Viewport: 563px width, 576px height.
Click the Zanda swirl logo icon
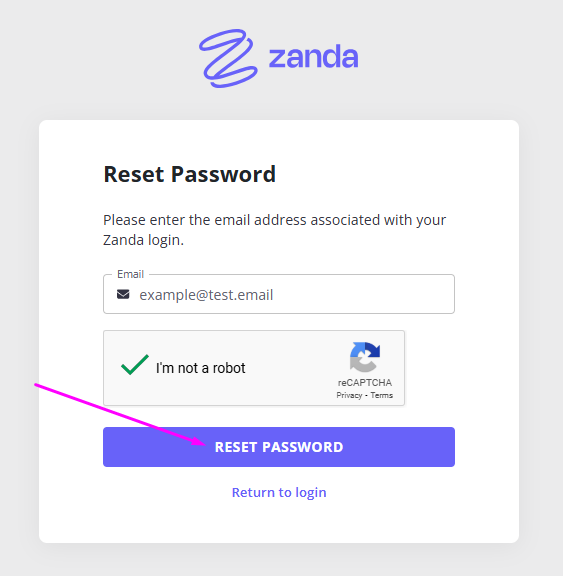click(228, 58)
